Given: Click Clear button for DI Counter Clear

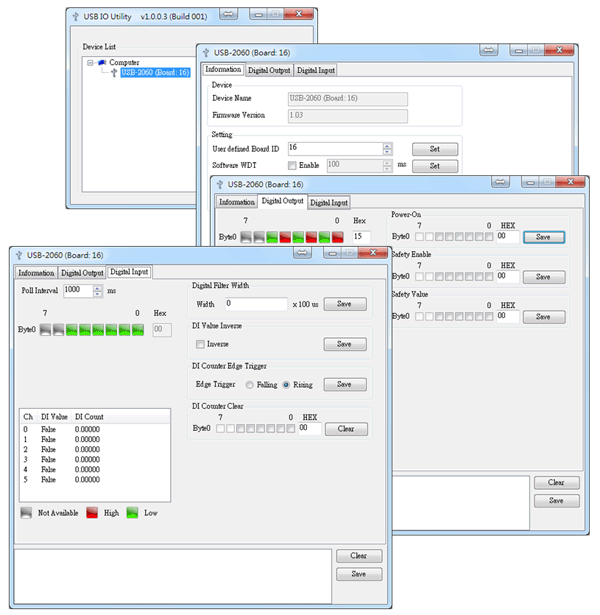Looking at the screenshot, I should pyautogui.click(x=346, y=429).
